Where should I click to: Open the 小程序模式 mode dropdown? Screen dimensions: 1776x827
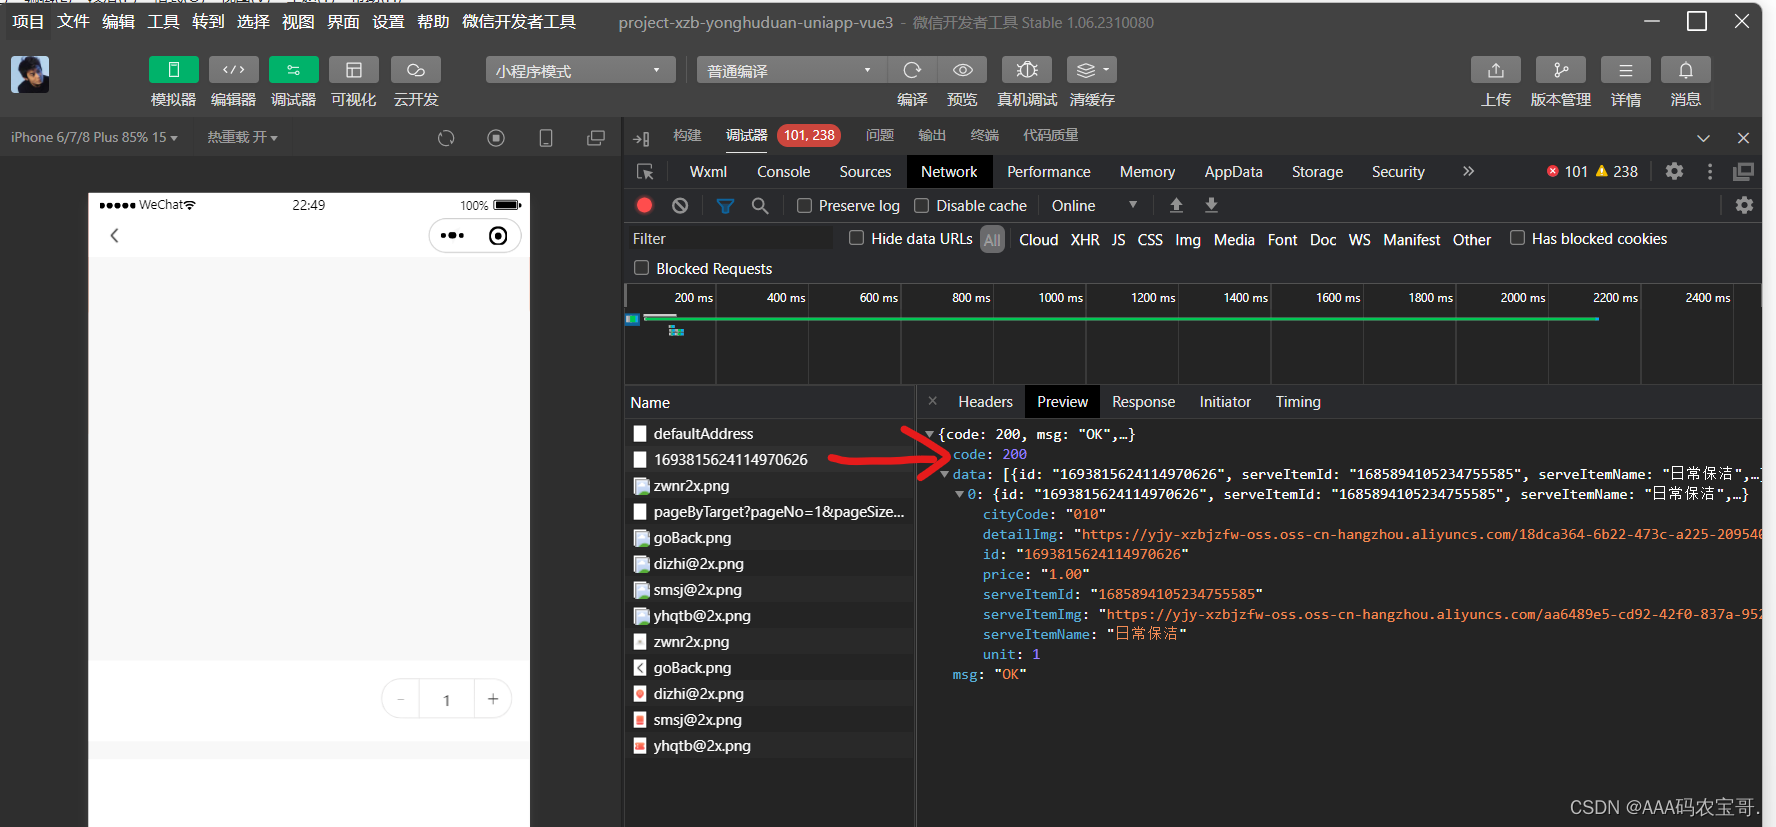coord(580,70)
